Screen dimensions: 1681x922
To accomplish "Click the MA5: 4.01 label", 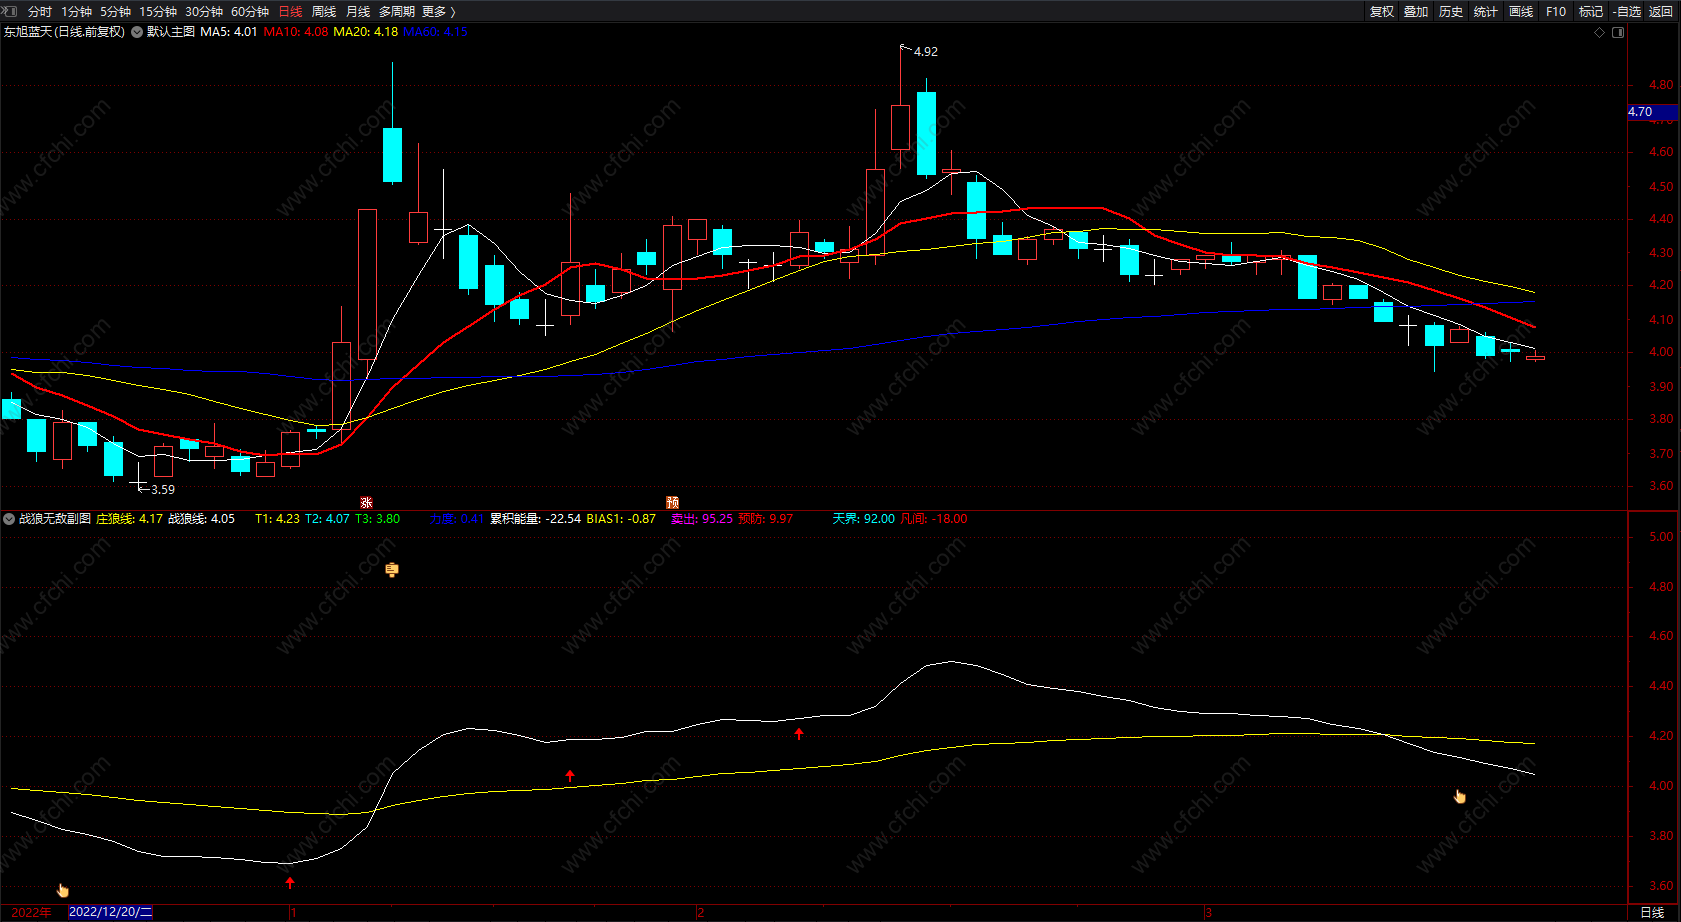I will coord(229,32).
